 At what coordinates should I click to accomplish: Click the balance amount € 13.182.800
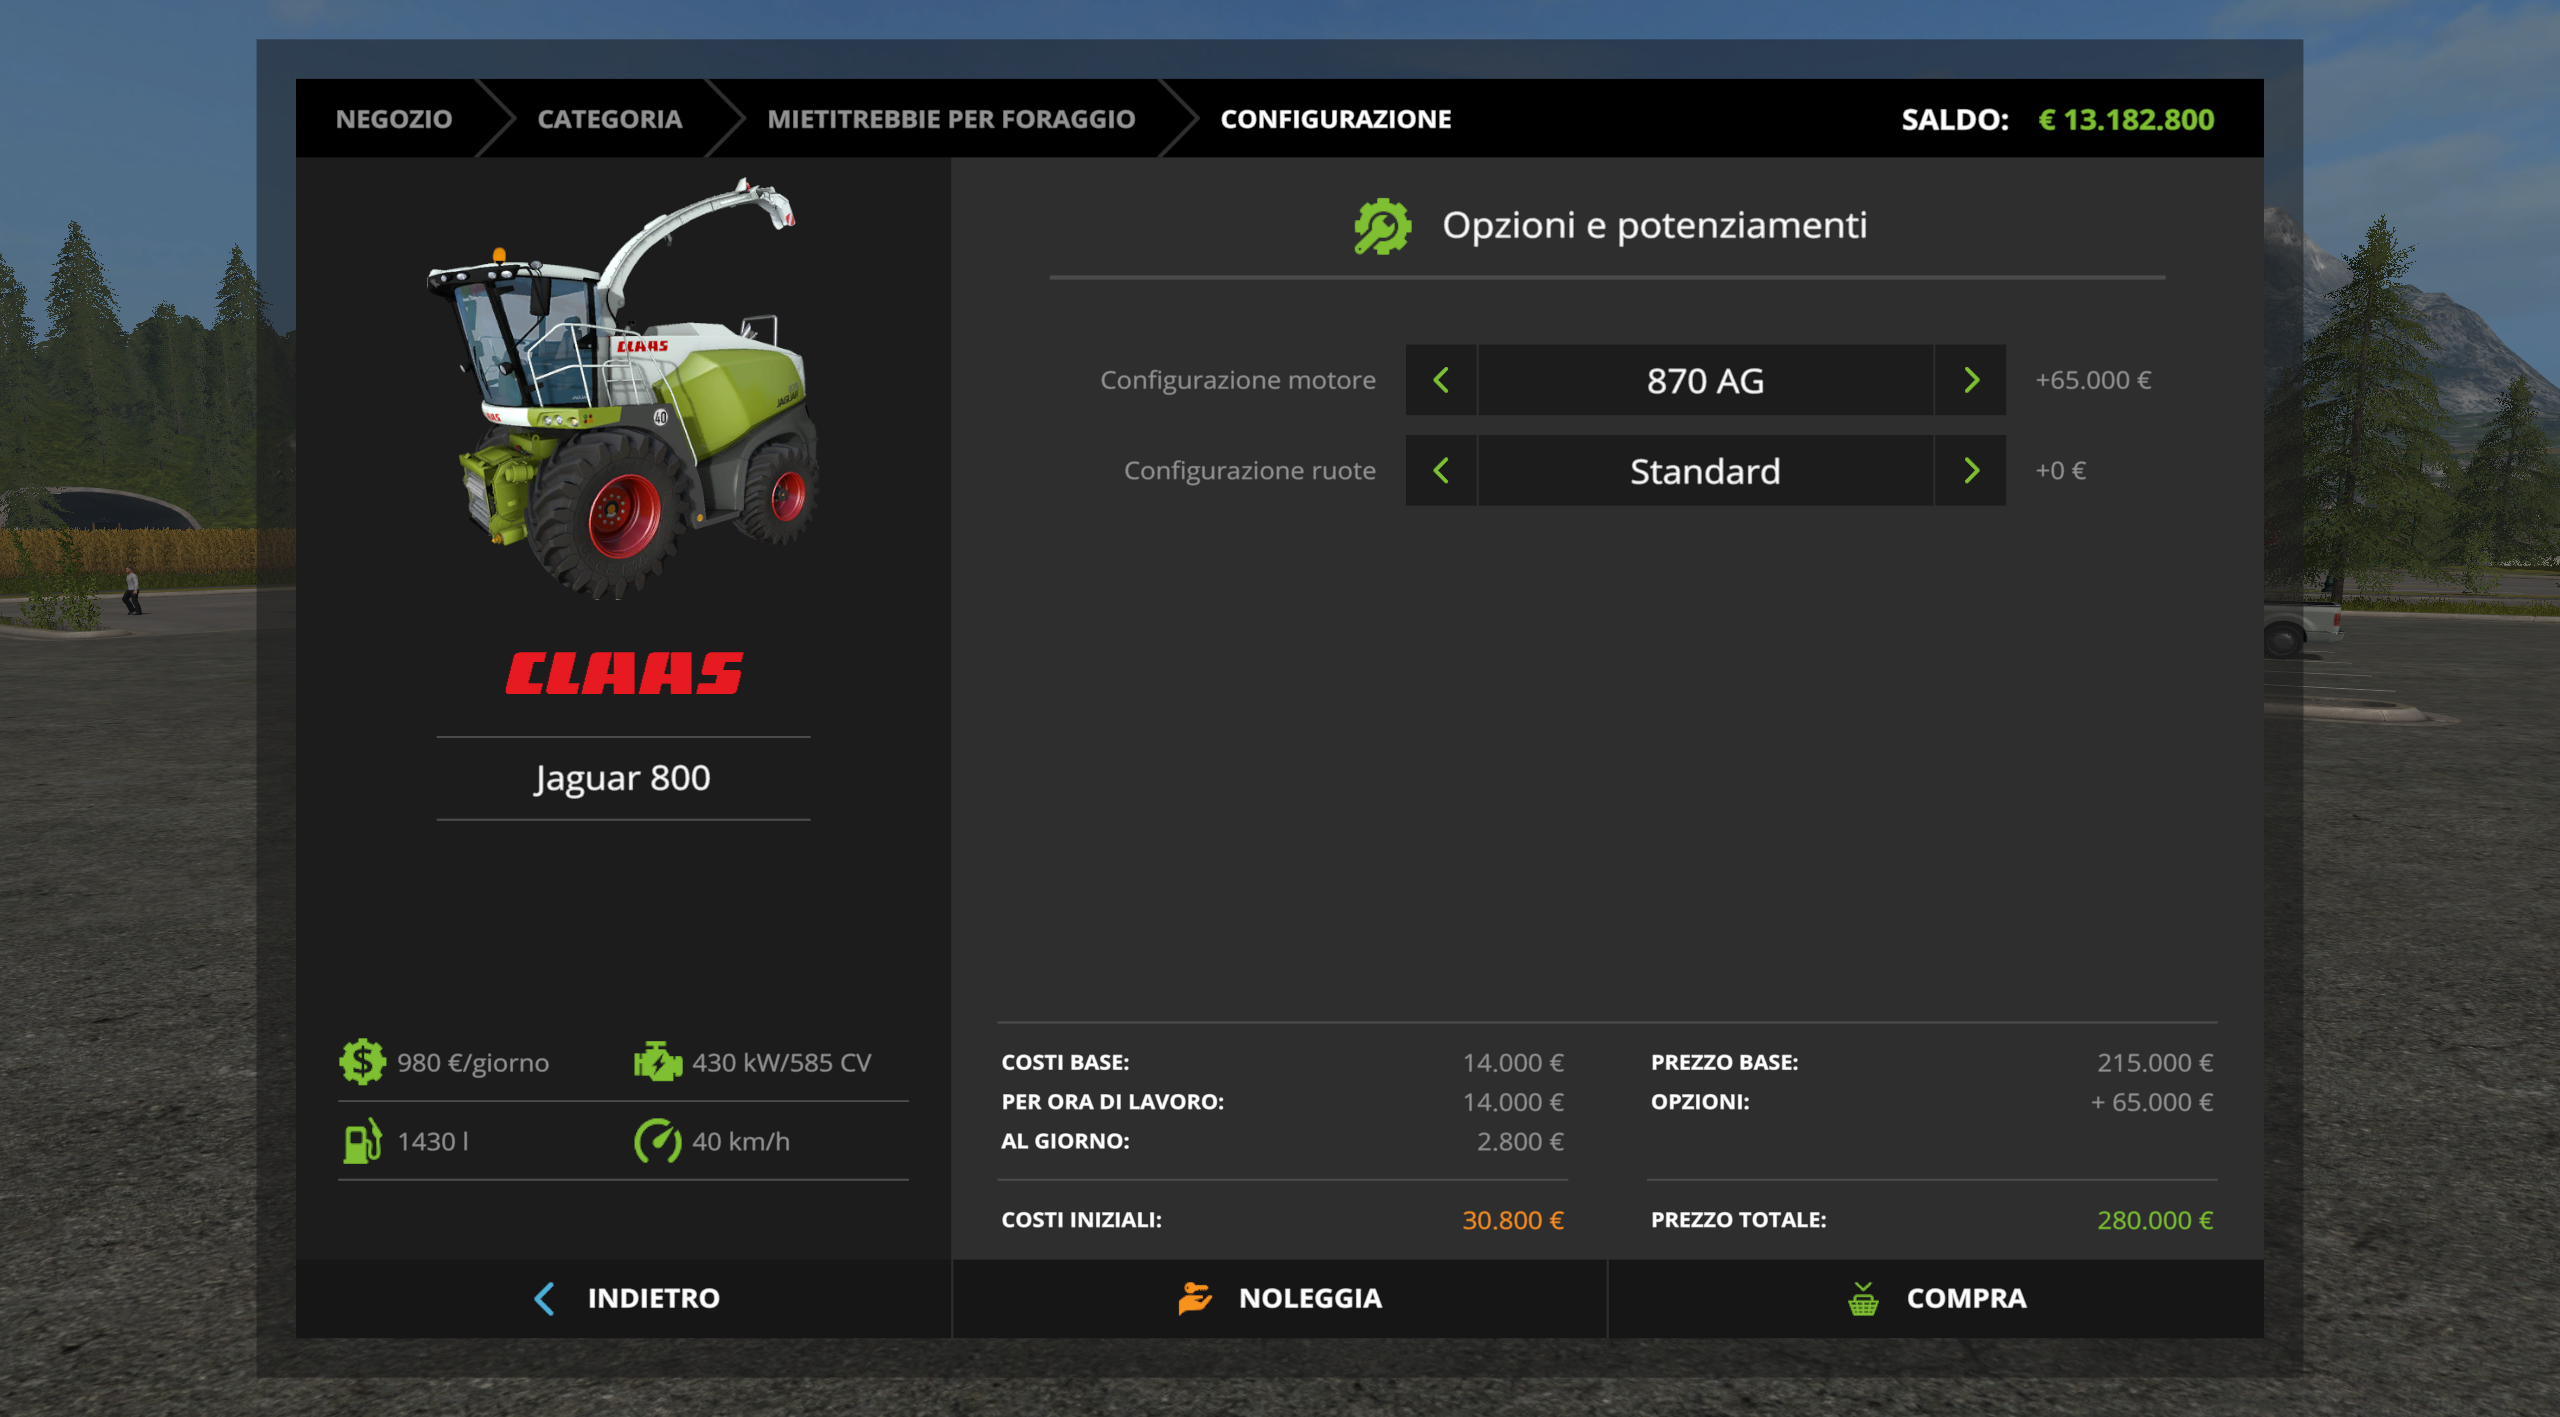coord(2126,120)
